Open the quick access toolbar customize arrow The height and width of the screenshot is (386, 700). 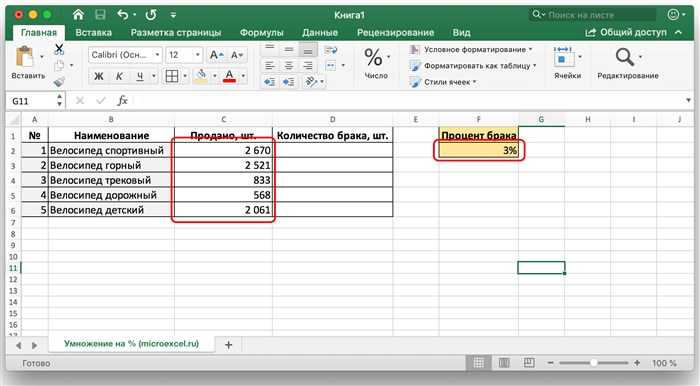coord(173,15)
